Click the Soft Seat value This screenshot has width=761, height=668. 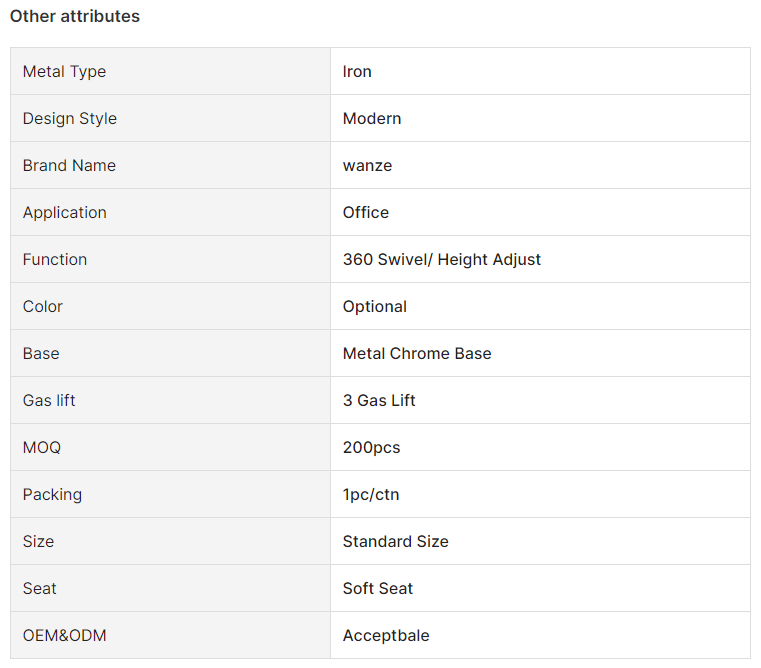pos(378,588)
